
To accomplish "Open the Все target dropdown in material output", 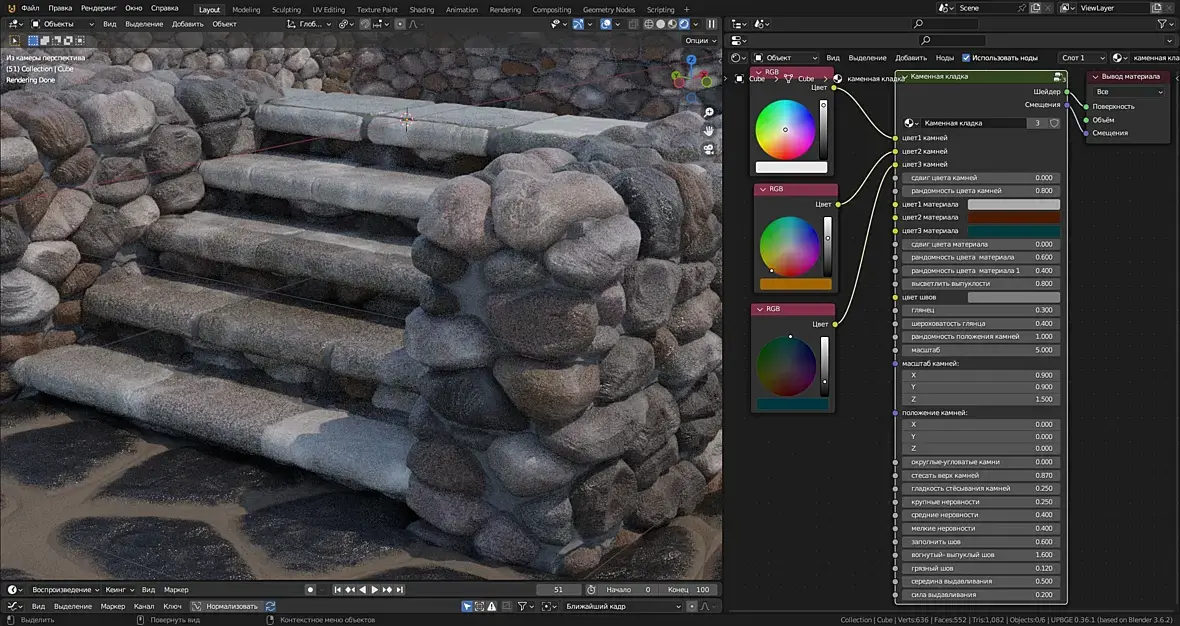I will 1130,92.
